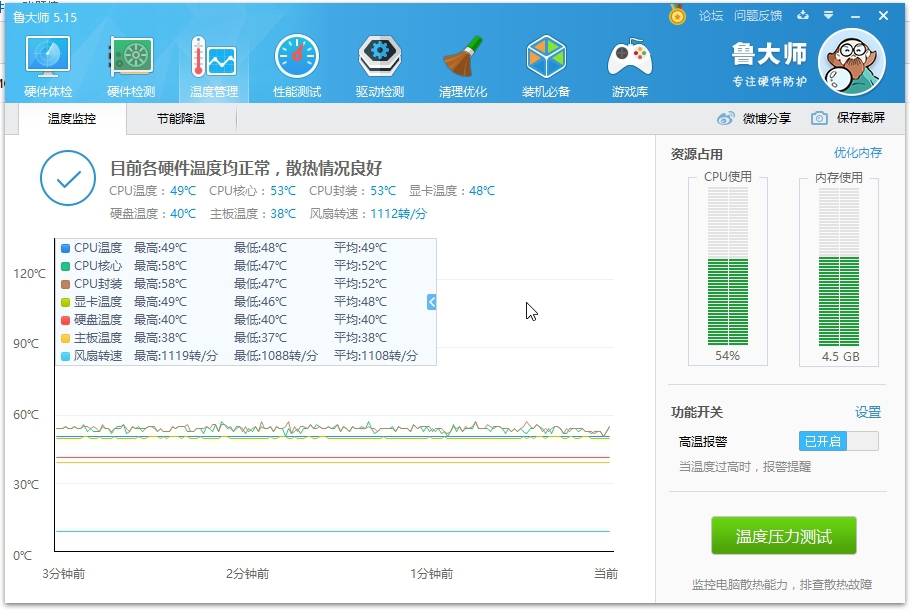This screenshot has width=910, height=610.
Task: Open 设置 settings link
Action: [x=868, y=412]
